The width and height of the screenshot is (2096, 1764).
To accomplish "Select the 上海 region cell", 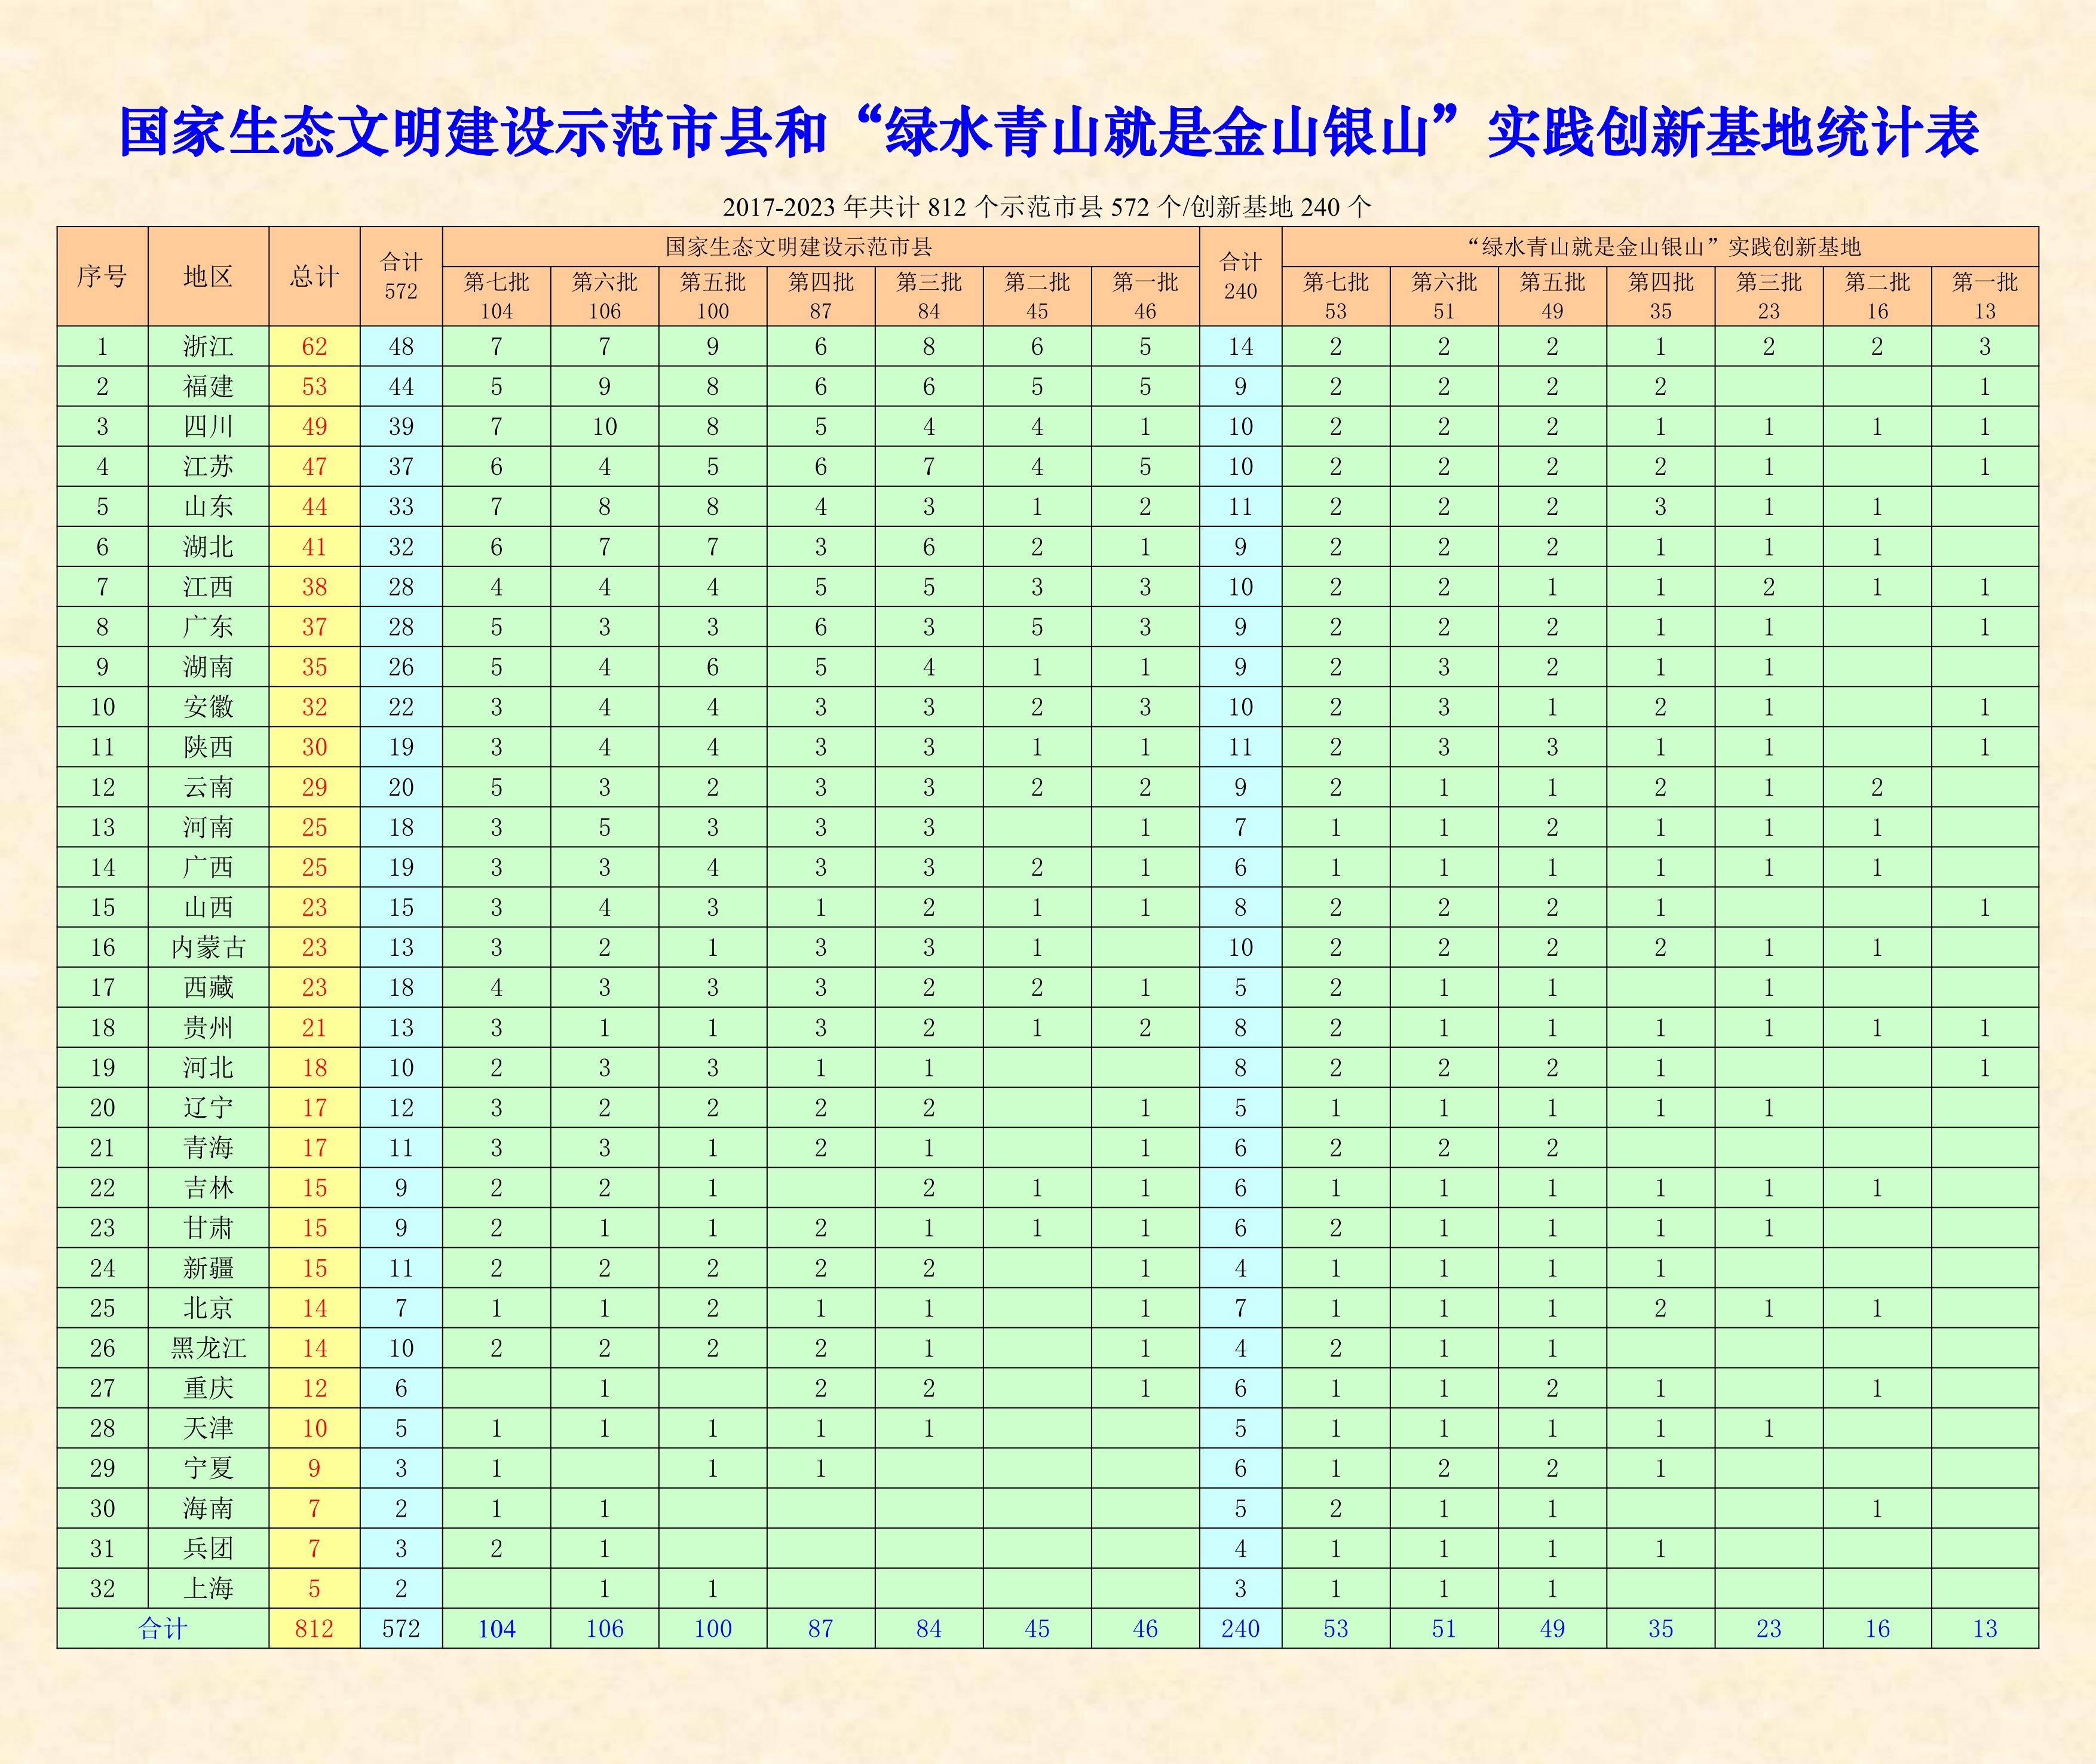I will tap(208, 1588).
